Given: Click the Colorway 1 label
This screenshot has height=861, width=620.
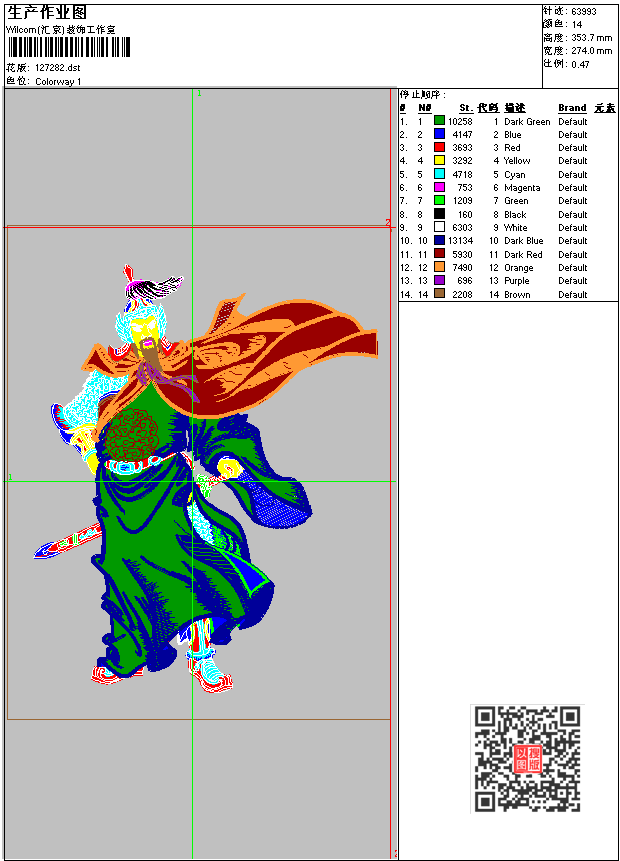Looking at the screenshot, I should click(58, 81).
